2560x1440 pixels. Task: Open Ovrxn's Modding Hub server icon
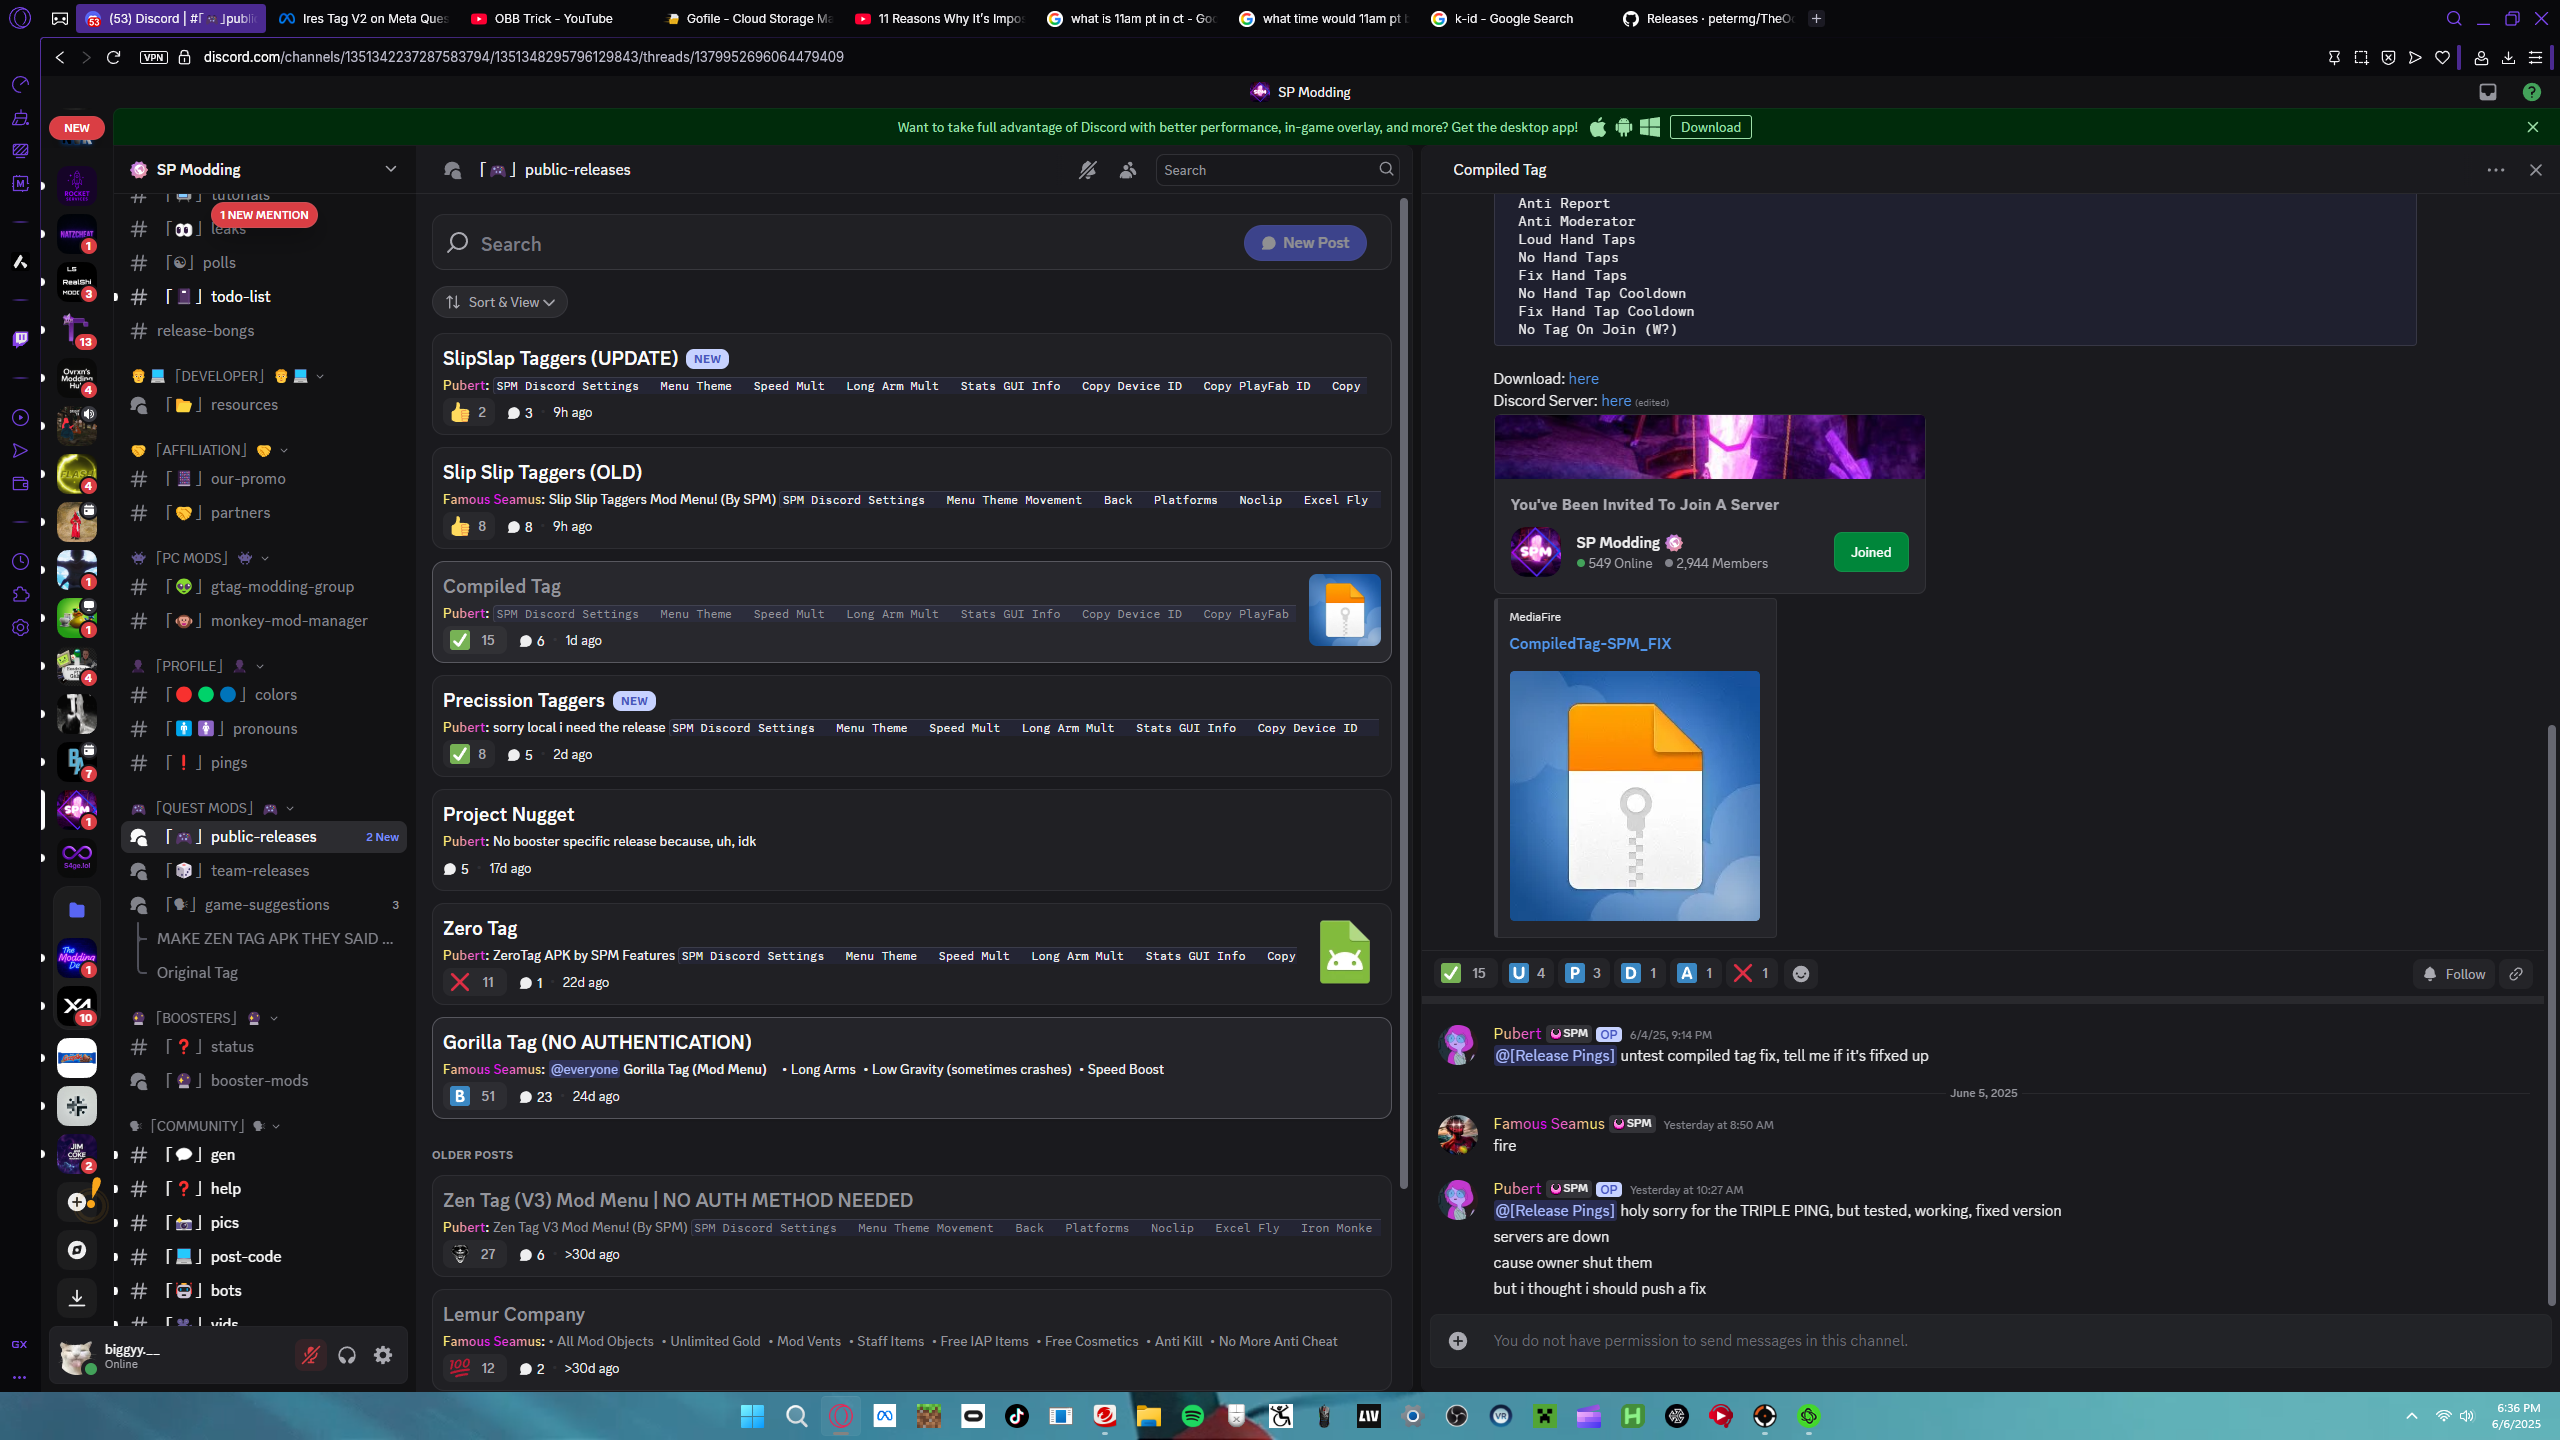pyautogui.click(x=77, y=378)
